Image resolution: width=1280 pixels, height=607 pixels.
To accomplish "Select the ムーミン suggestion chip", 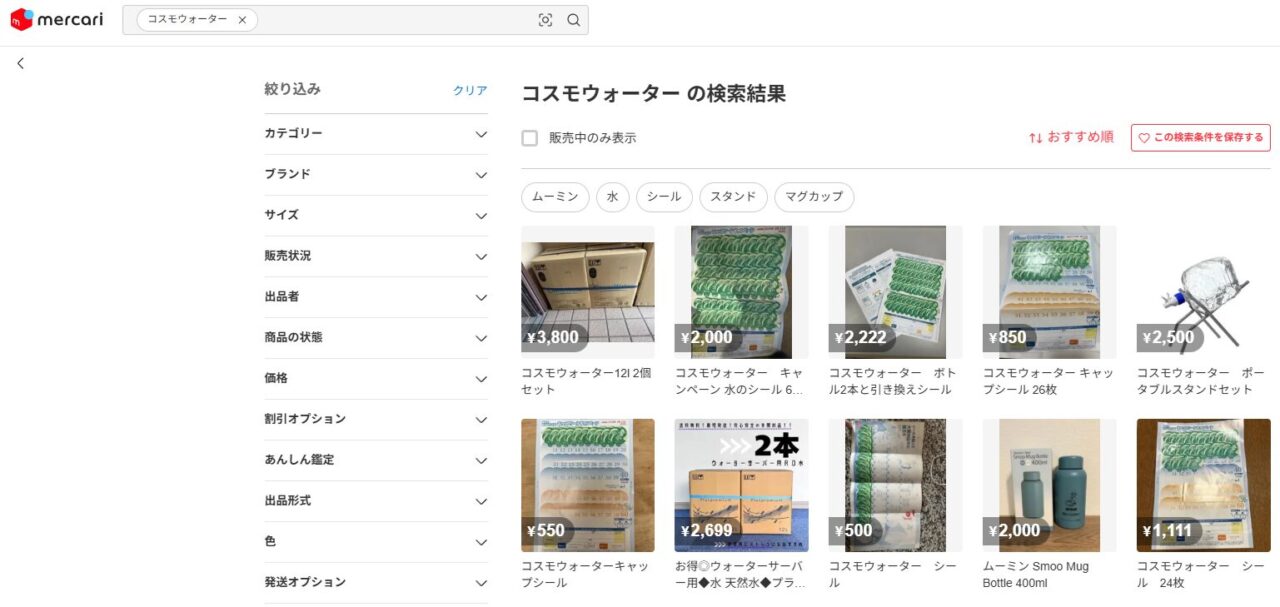I will coord(555,197).
